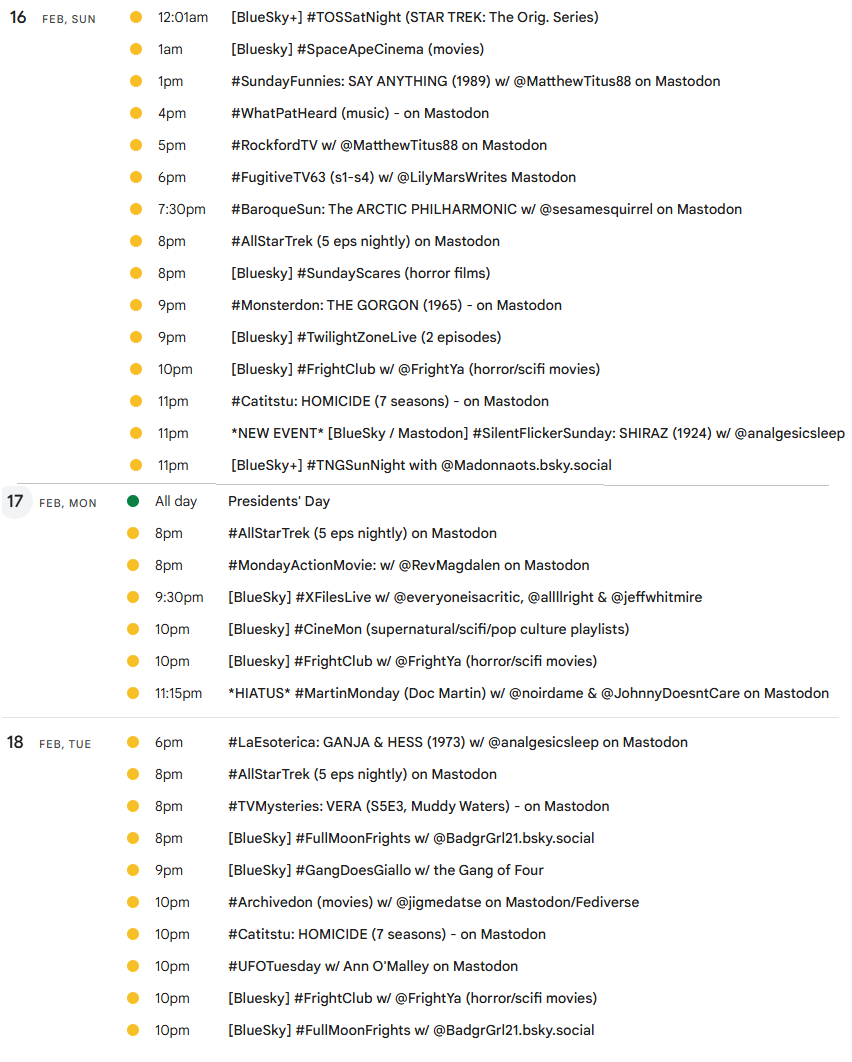
Task: Open the day view for February 16
Action: pos(18,18)
